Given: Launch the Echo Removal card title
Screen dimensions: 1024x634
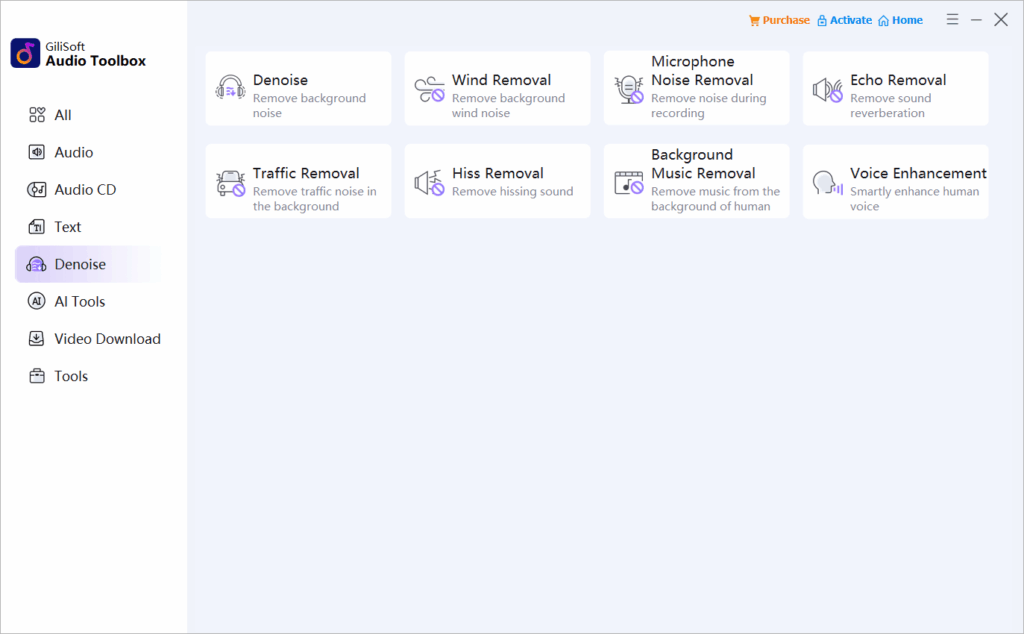Looking at the screenshot, I should pos(897,80).
